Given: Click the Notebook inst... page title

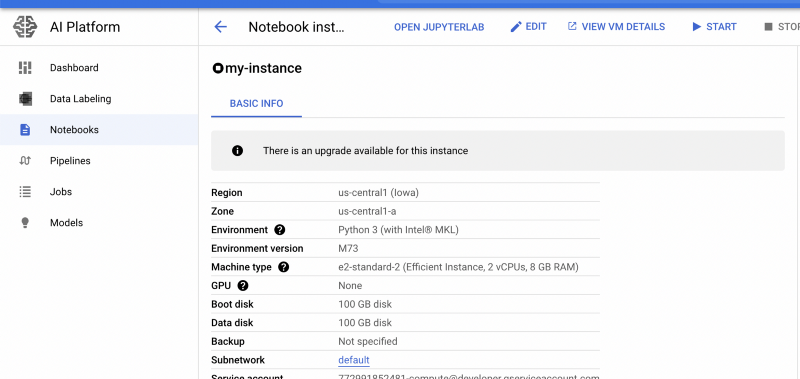Looking at the screenshot, I should coord(296,27).
